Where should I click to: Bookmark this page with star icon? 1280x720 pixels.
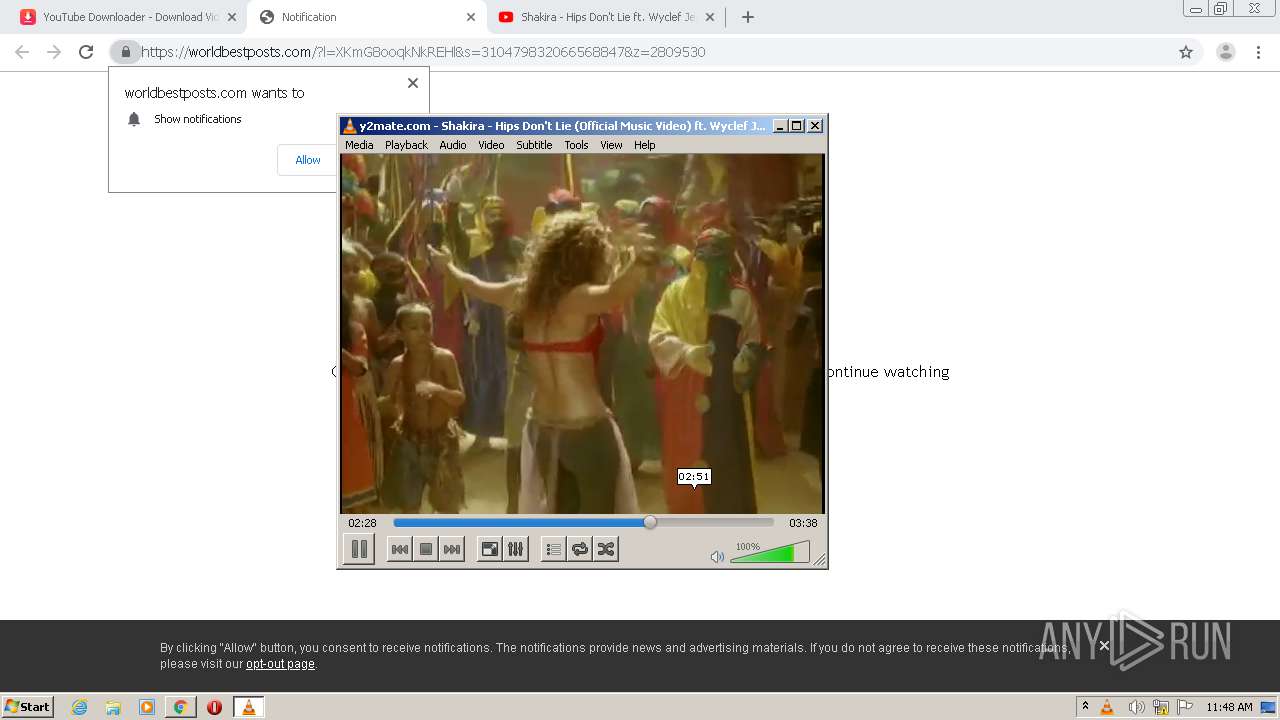1186,52
